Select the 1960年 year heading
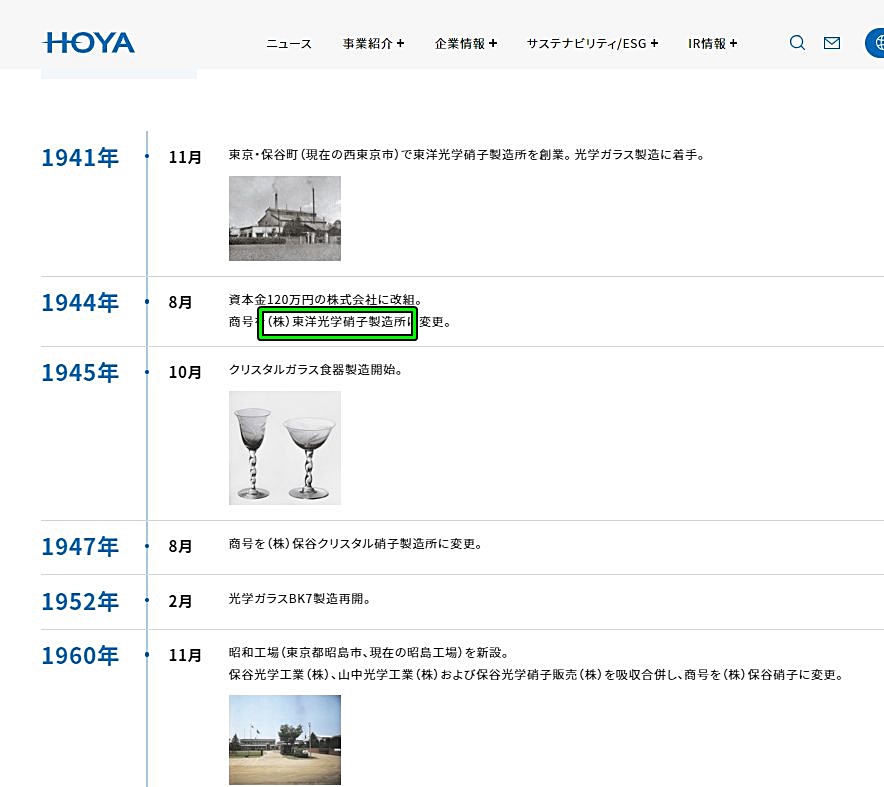This screenshot has height=787, width=884. (80, 655)
